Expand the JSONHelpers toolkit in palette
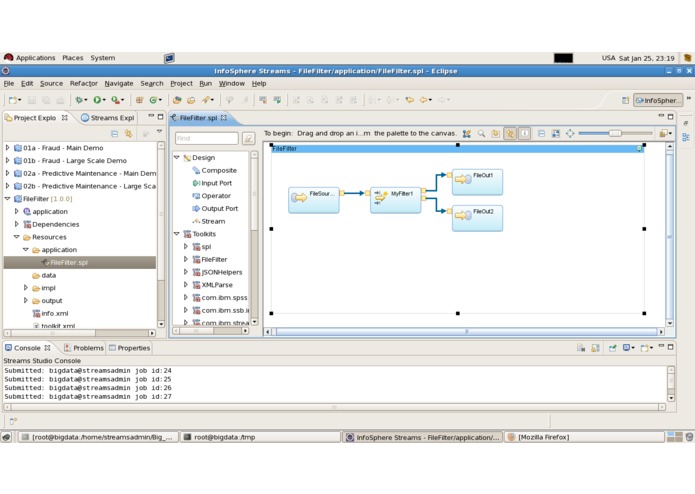 tap(186, 272)
